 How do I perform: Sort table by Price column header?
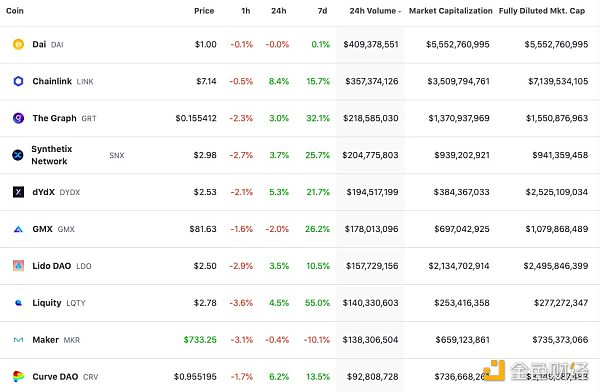(204, 11)
